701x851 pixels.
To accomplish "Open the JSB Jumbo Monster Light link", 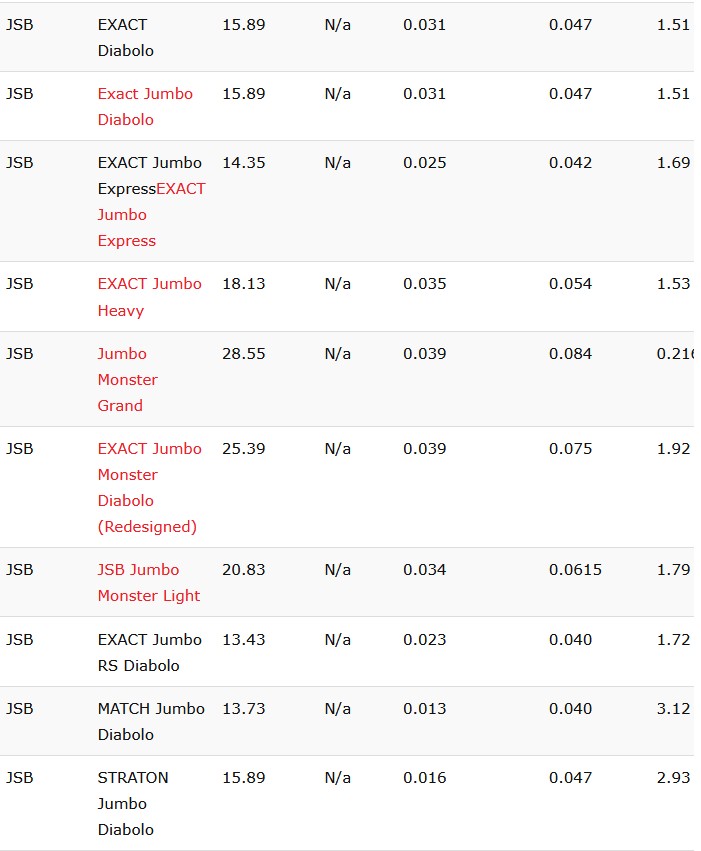I will (149, 582).
